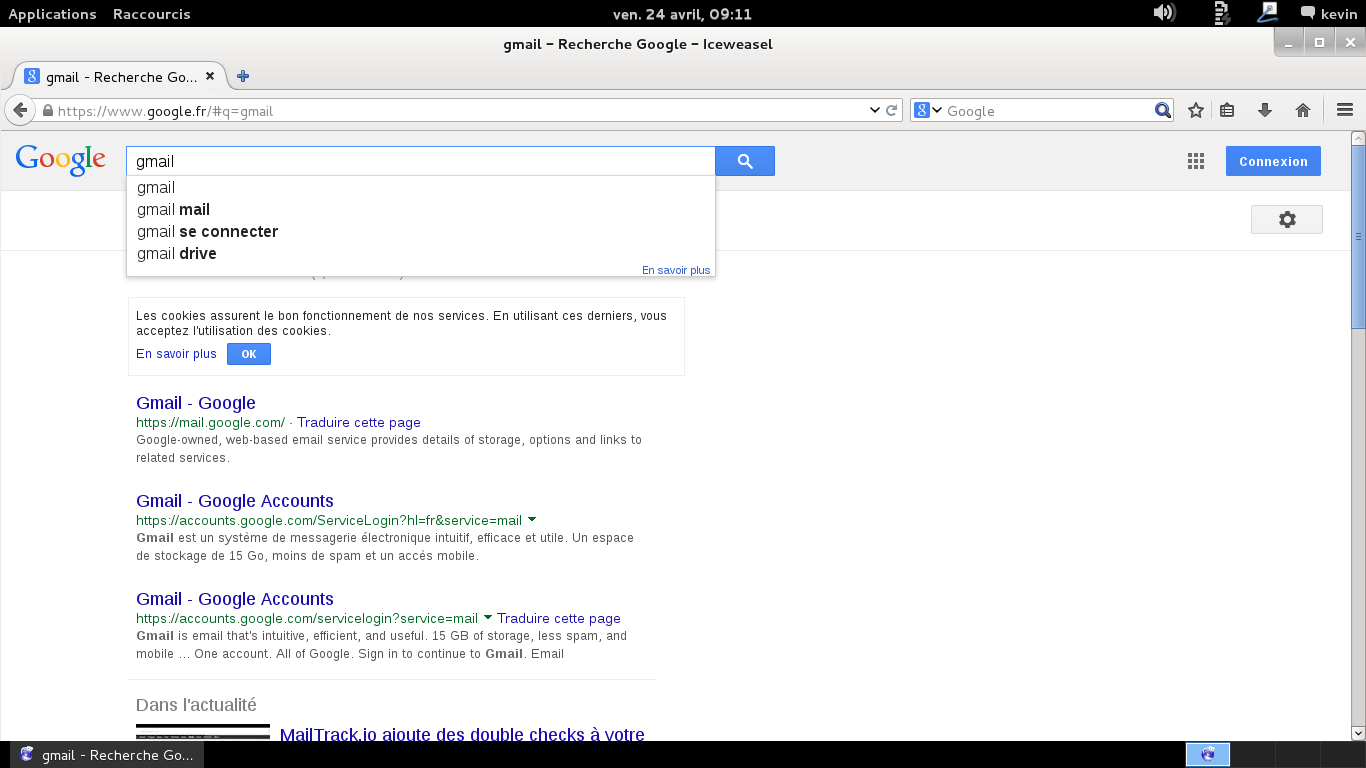Image resolution: width=1366 pixels, height=768 pixels.
Task: Click the browser back arrow button
Action: click(19, 110)
